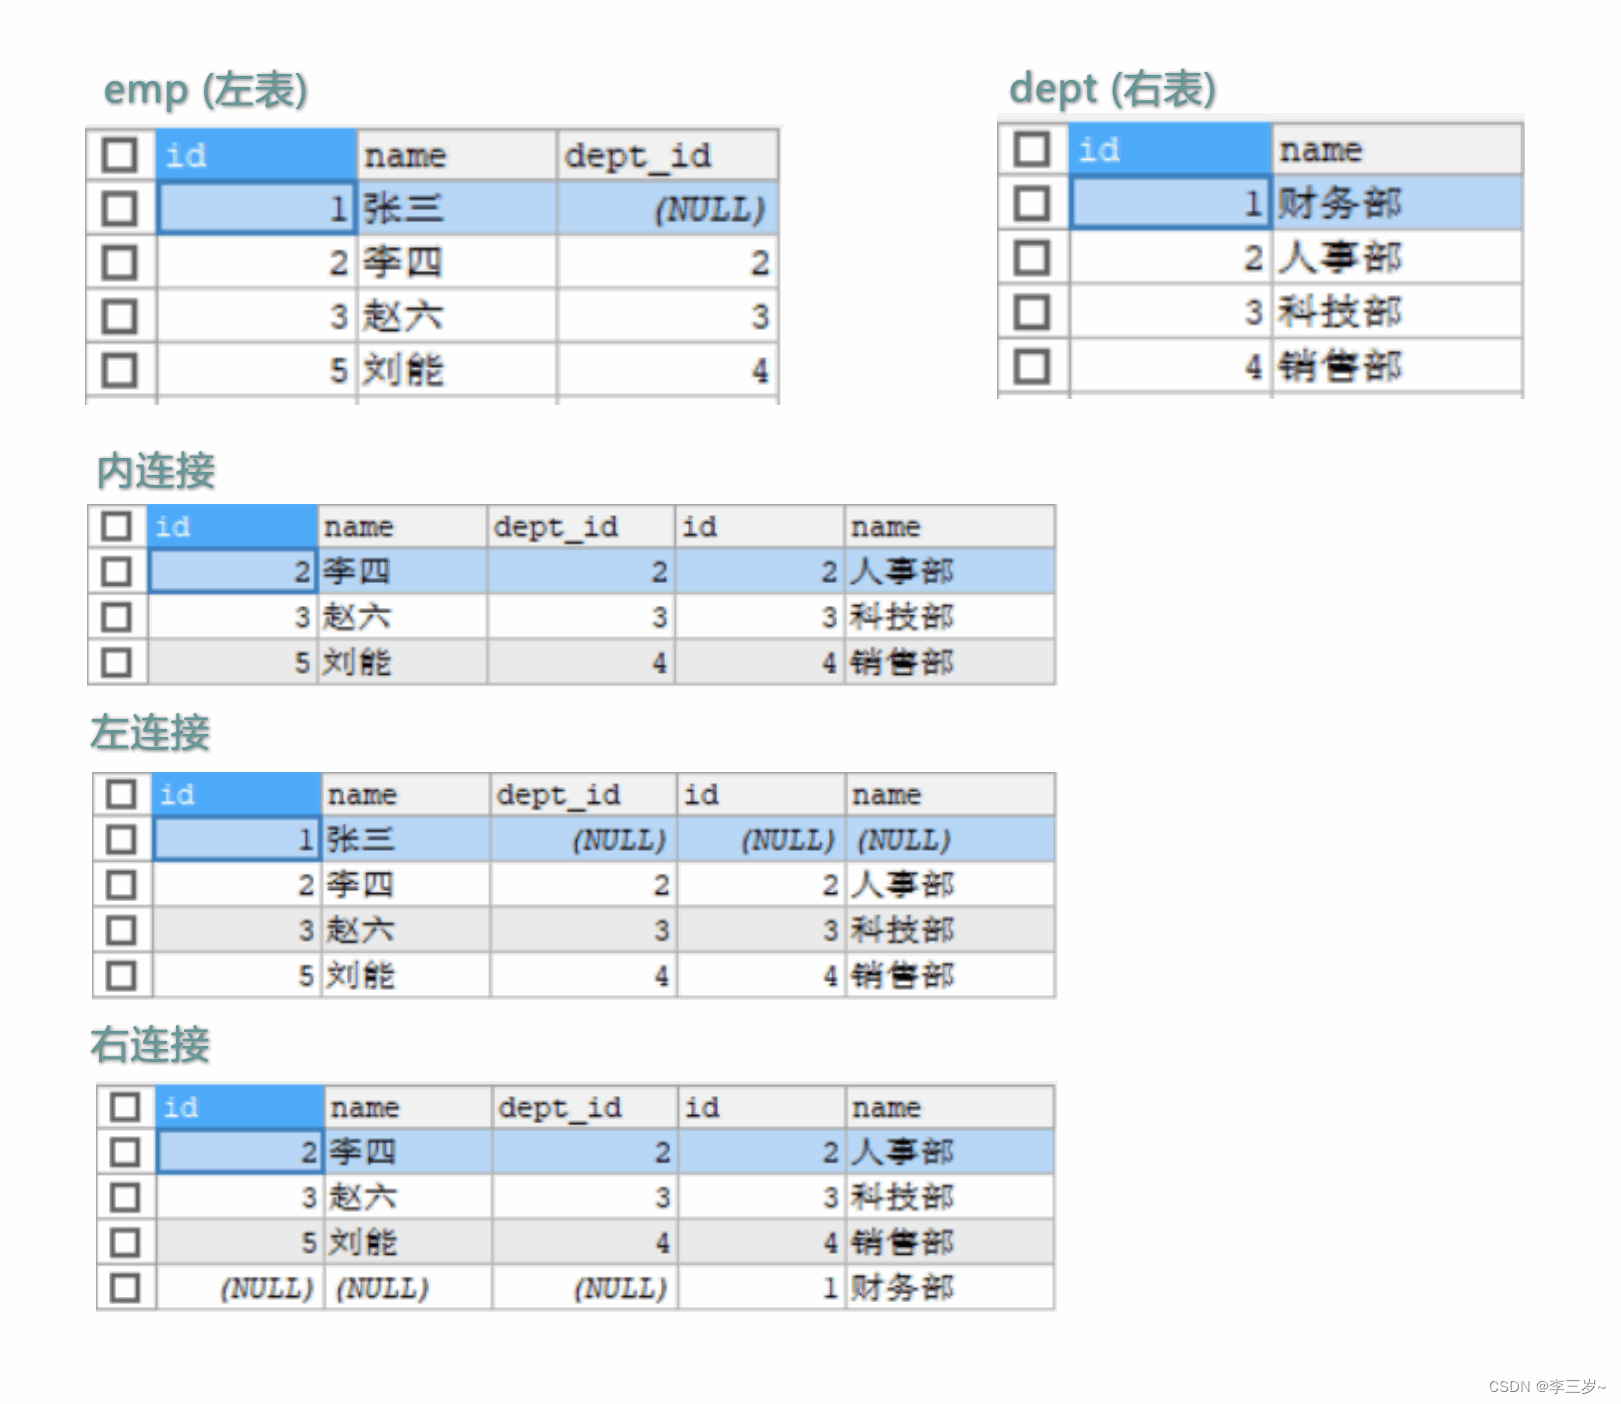
Task: Tick the 赵六 row checkbox in 右连接 table
Action: coord(125,1197)
